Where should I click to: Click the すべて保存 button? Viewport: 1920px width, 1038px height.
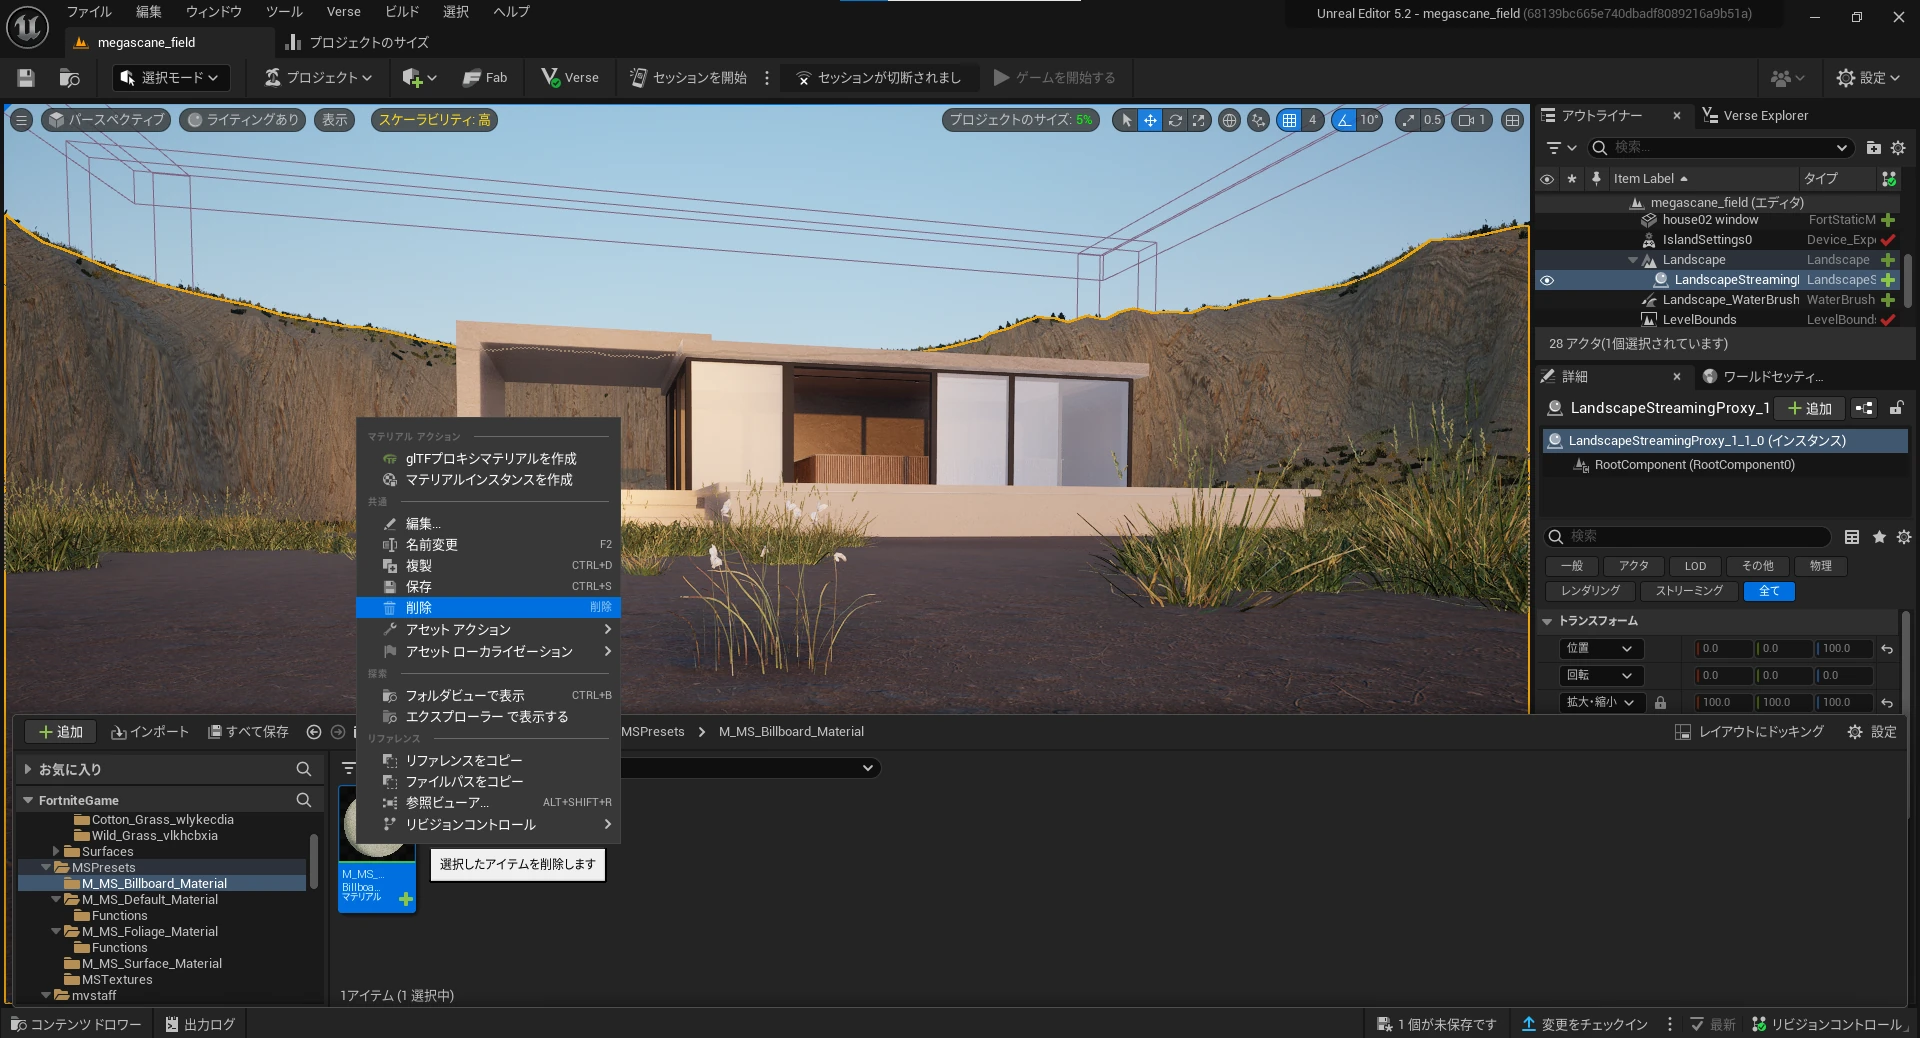tap(248, 732)
